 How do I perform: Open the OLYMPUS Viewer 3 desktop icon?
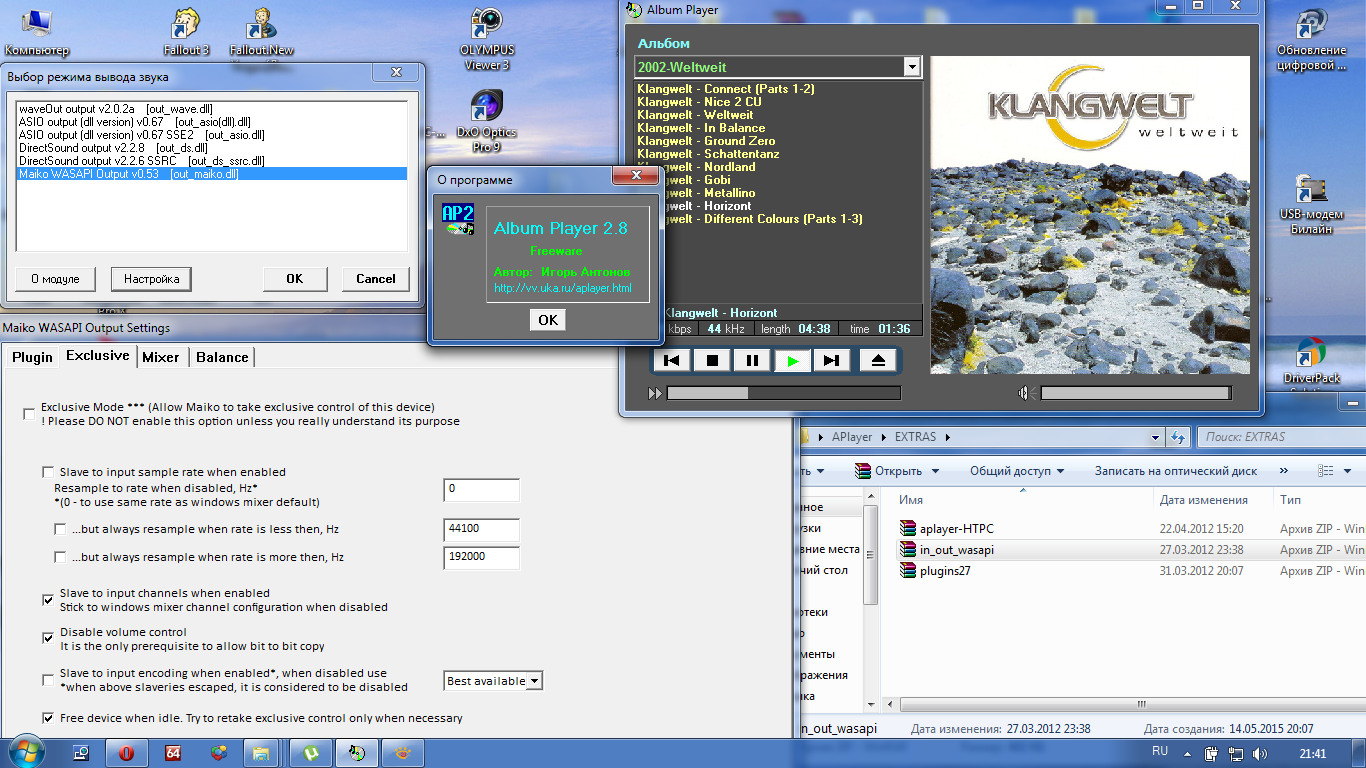pyautogui.click(x=487, y=38)
